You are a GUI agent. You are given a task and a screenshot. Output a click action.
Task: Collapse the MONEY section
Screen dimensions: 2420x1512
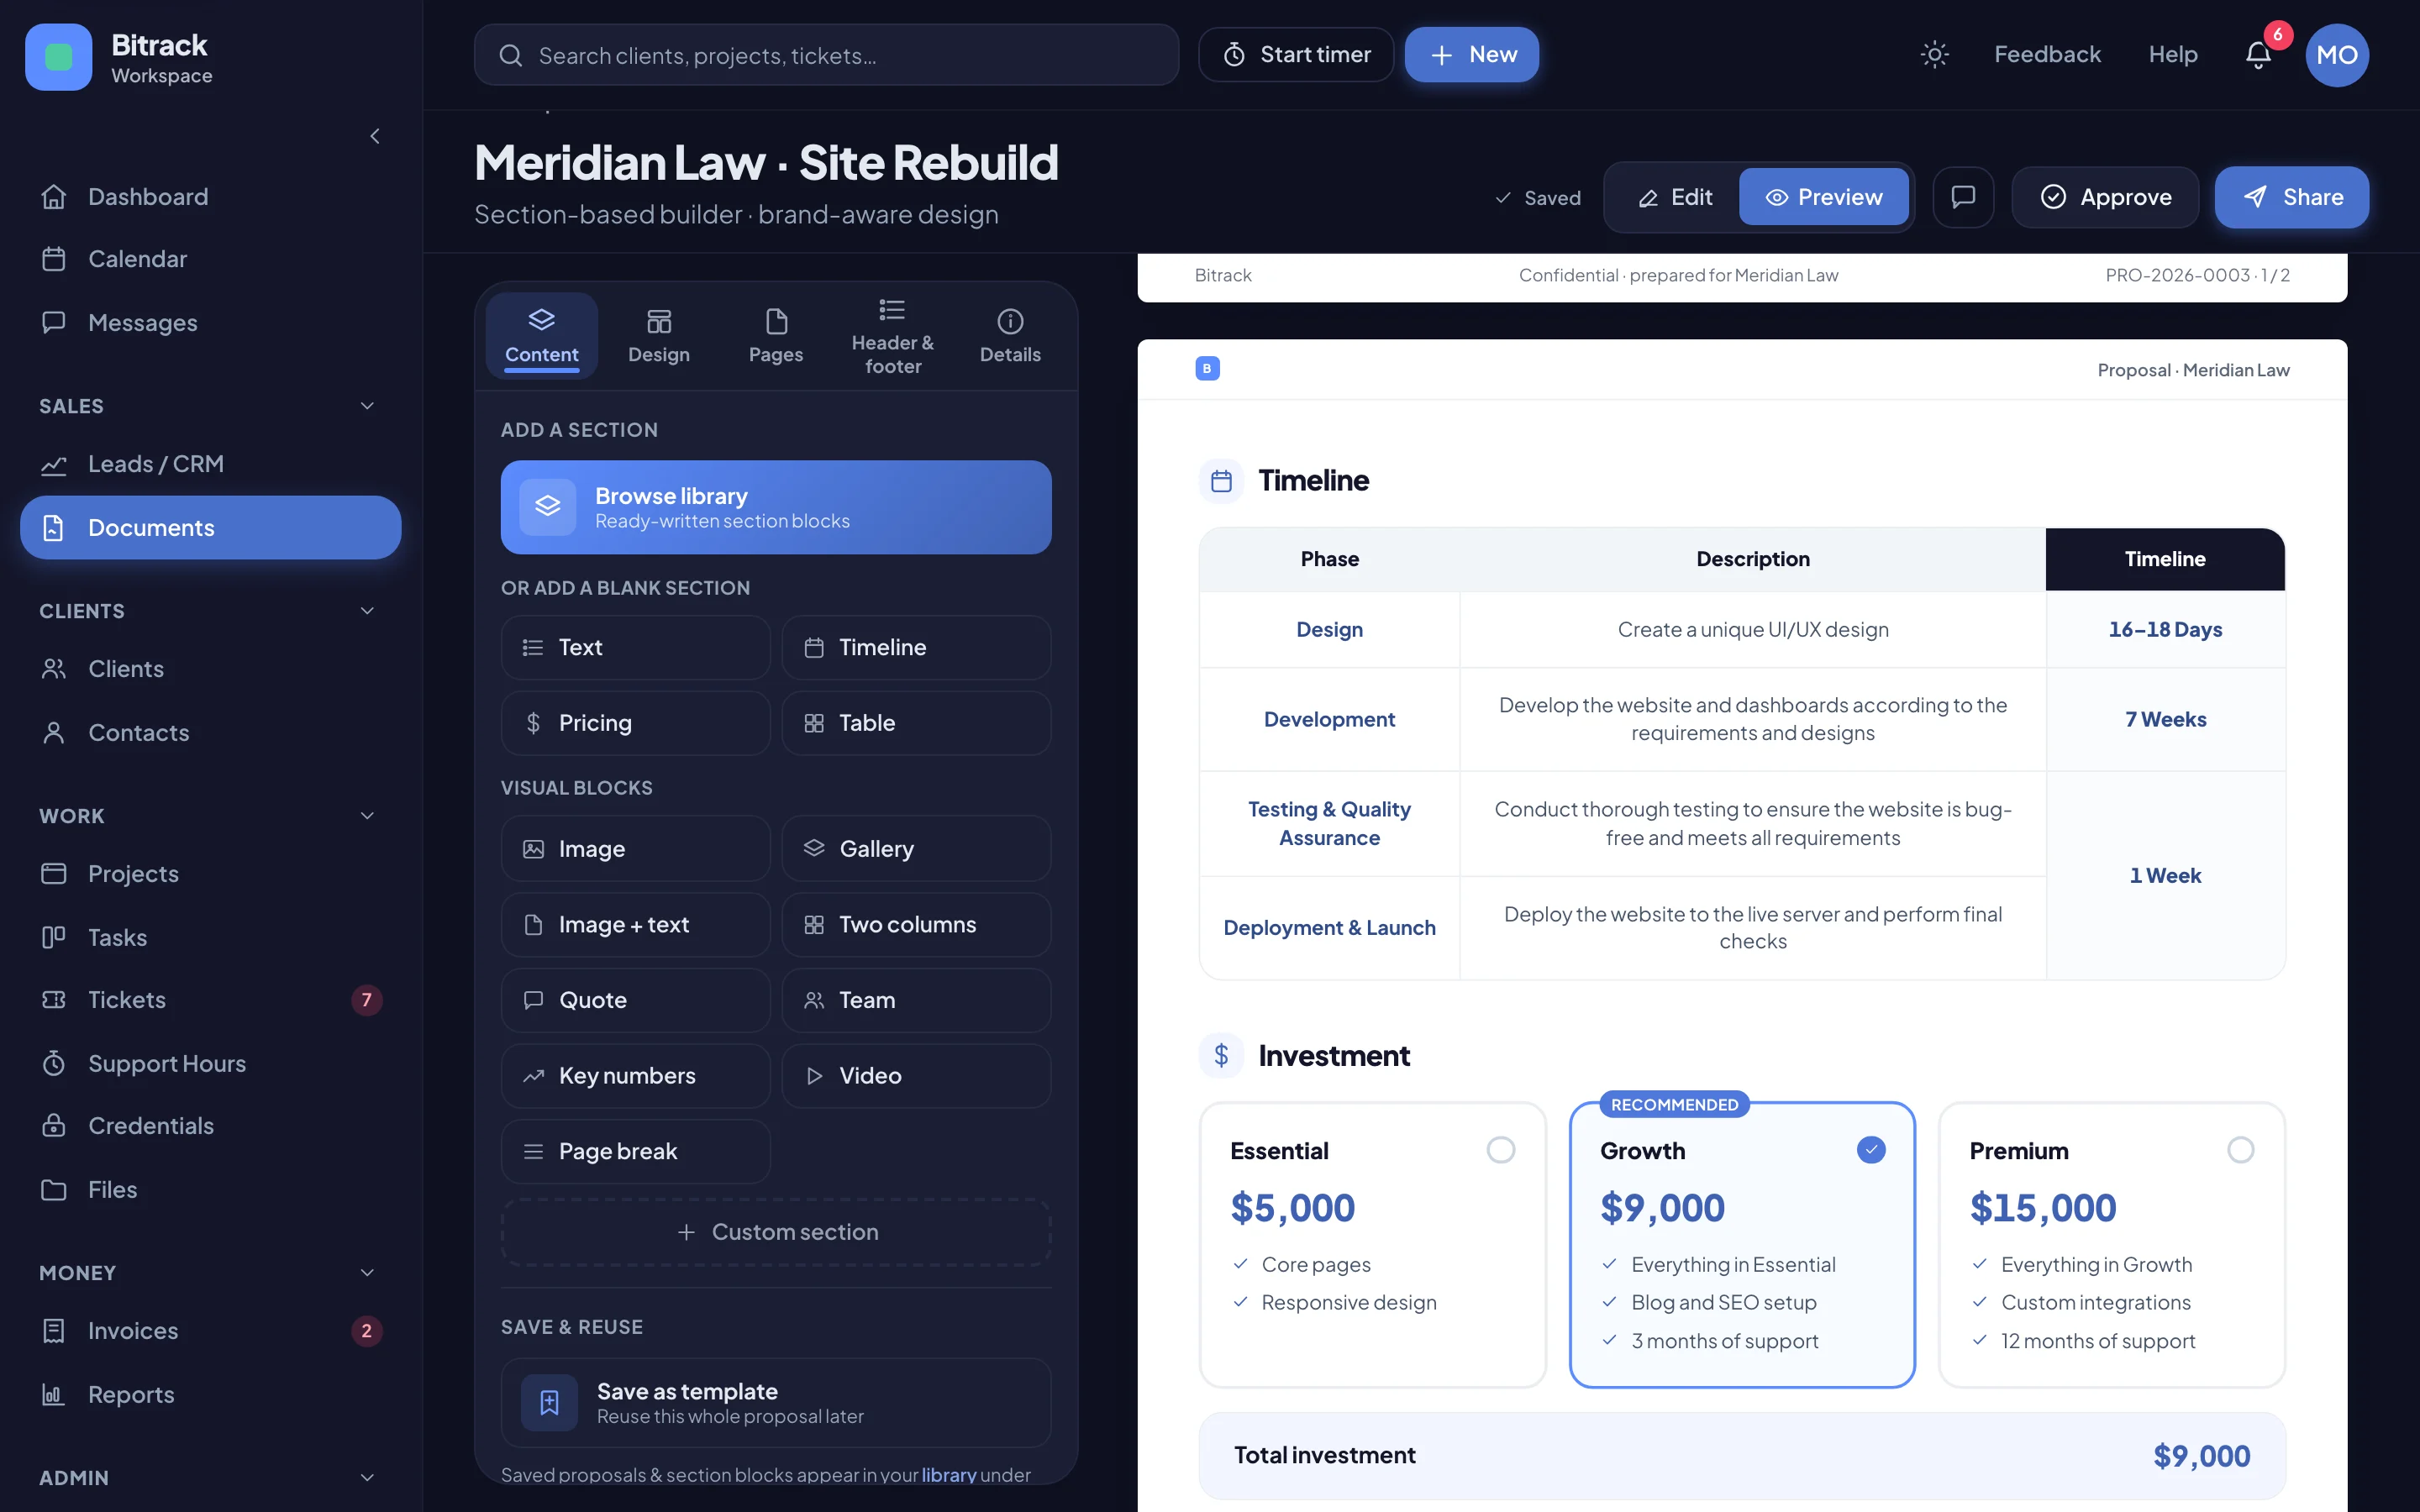coord(367,1273)
